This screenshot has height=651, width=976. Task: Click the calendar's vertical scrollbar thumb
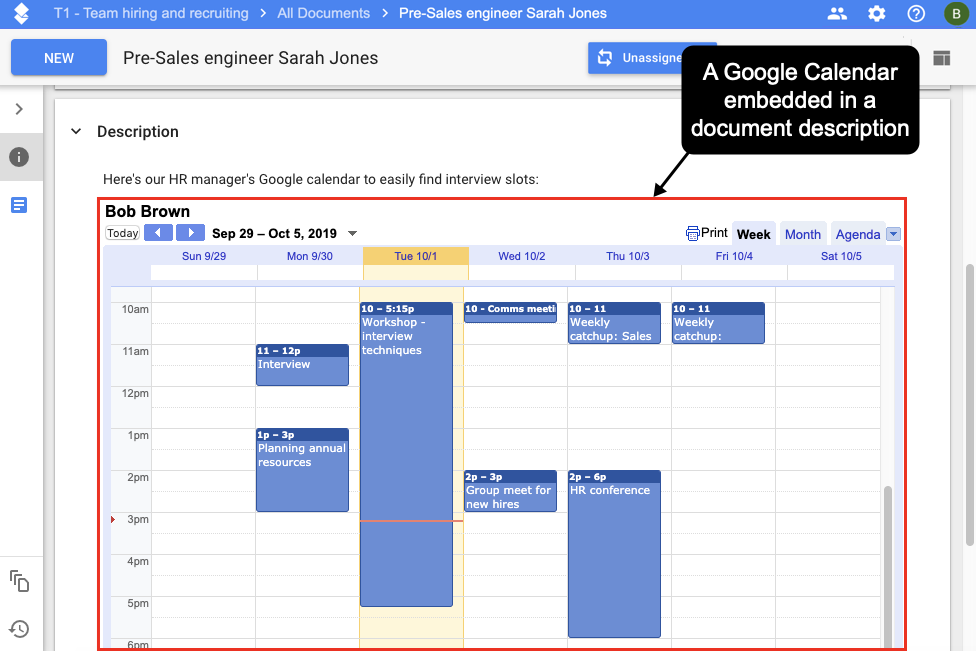(x=888, y=566)
